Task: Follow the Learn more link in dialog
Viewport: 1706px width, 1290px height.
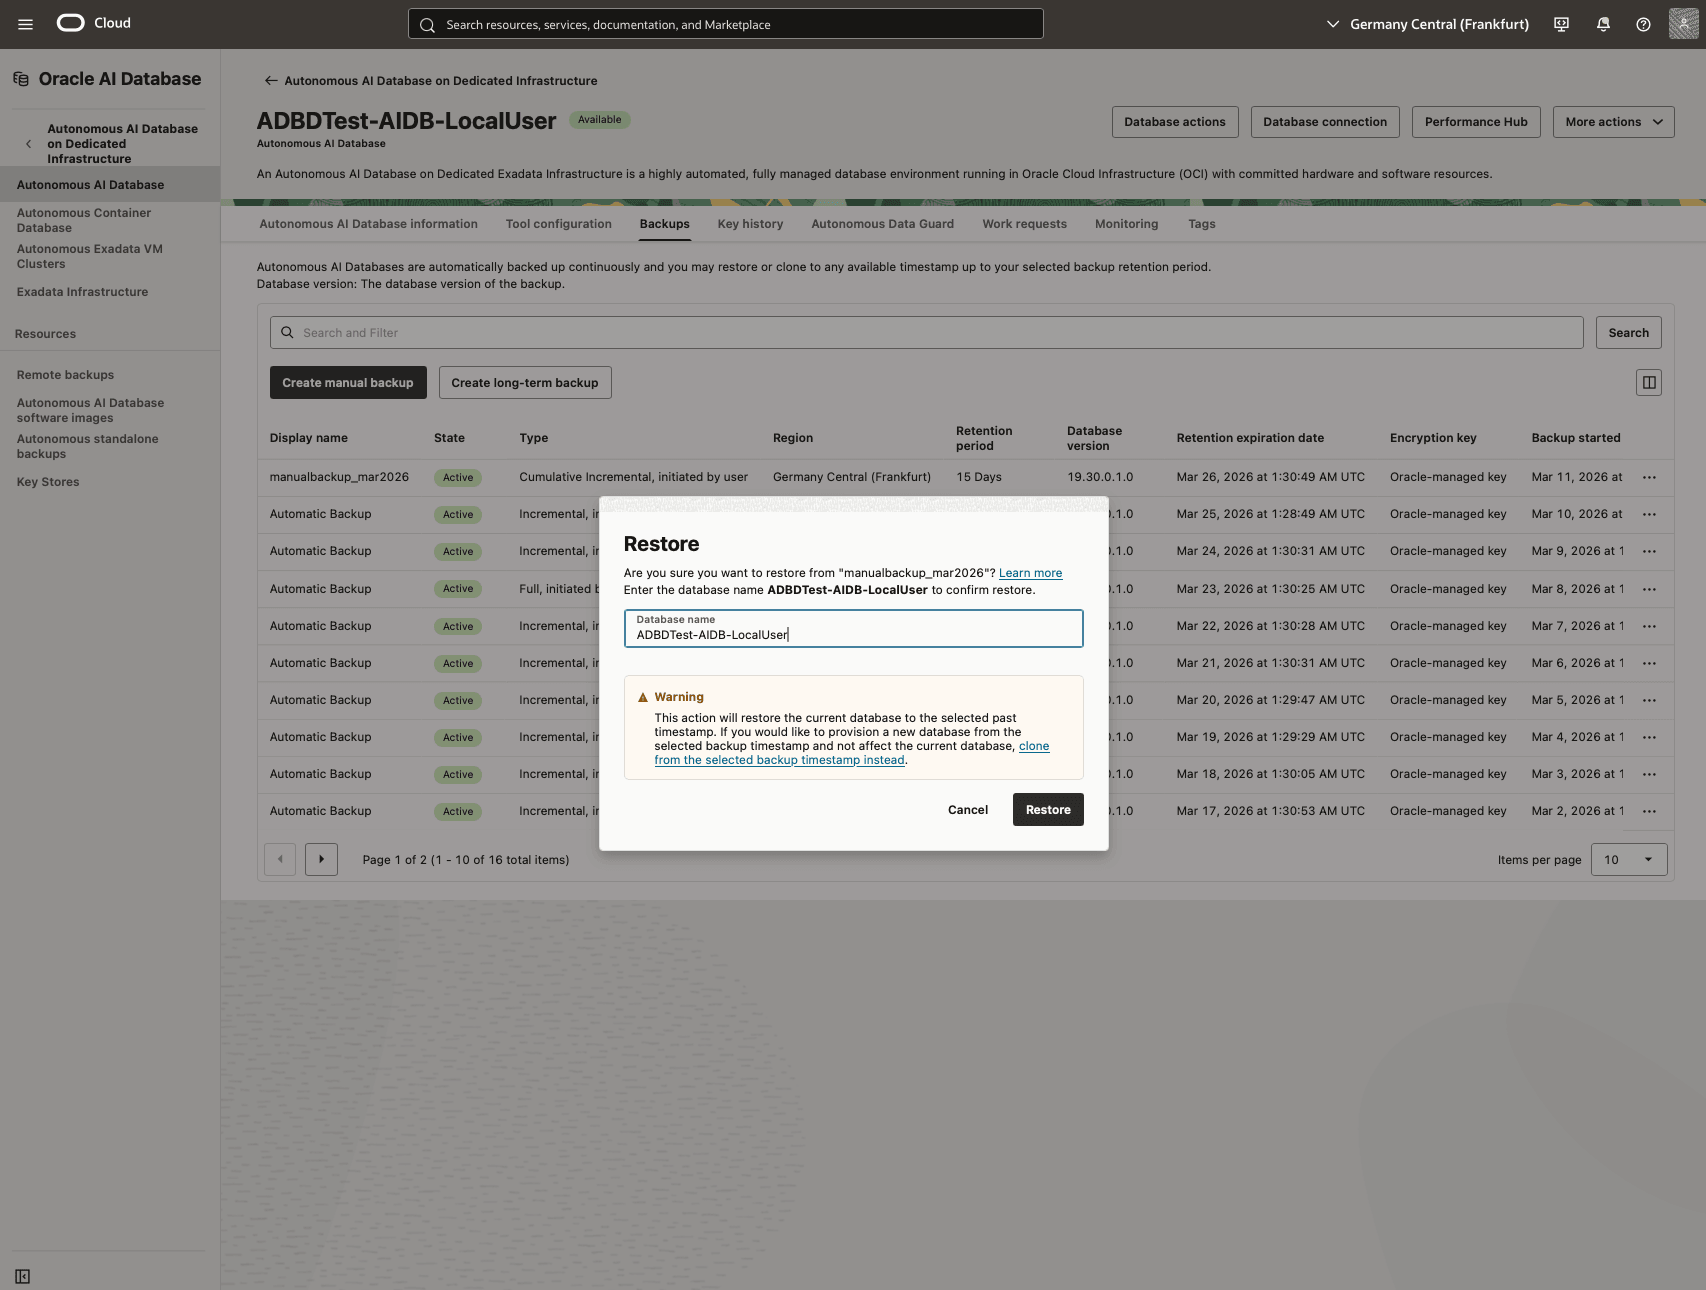Action: [1030, 573]
